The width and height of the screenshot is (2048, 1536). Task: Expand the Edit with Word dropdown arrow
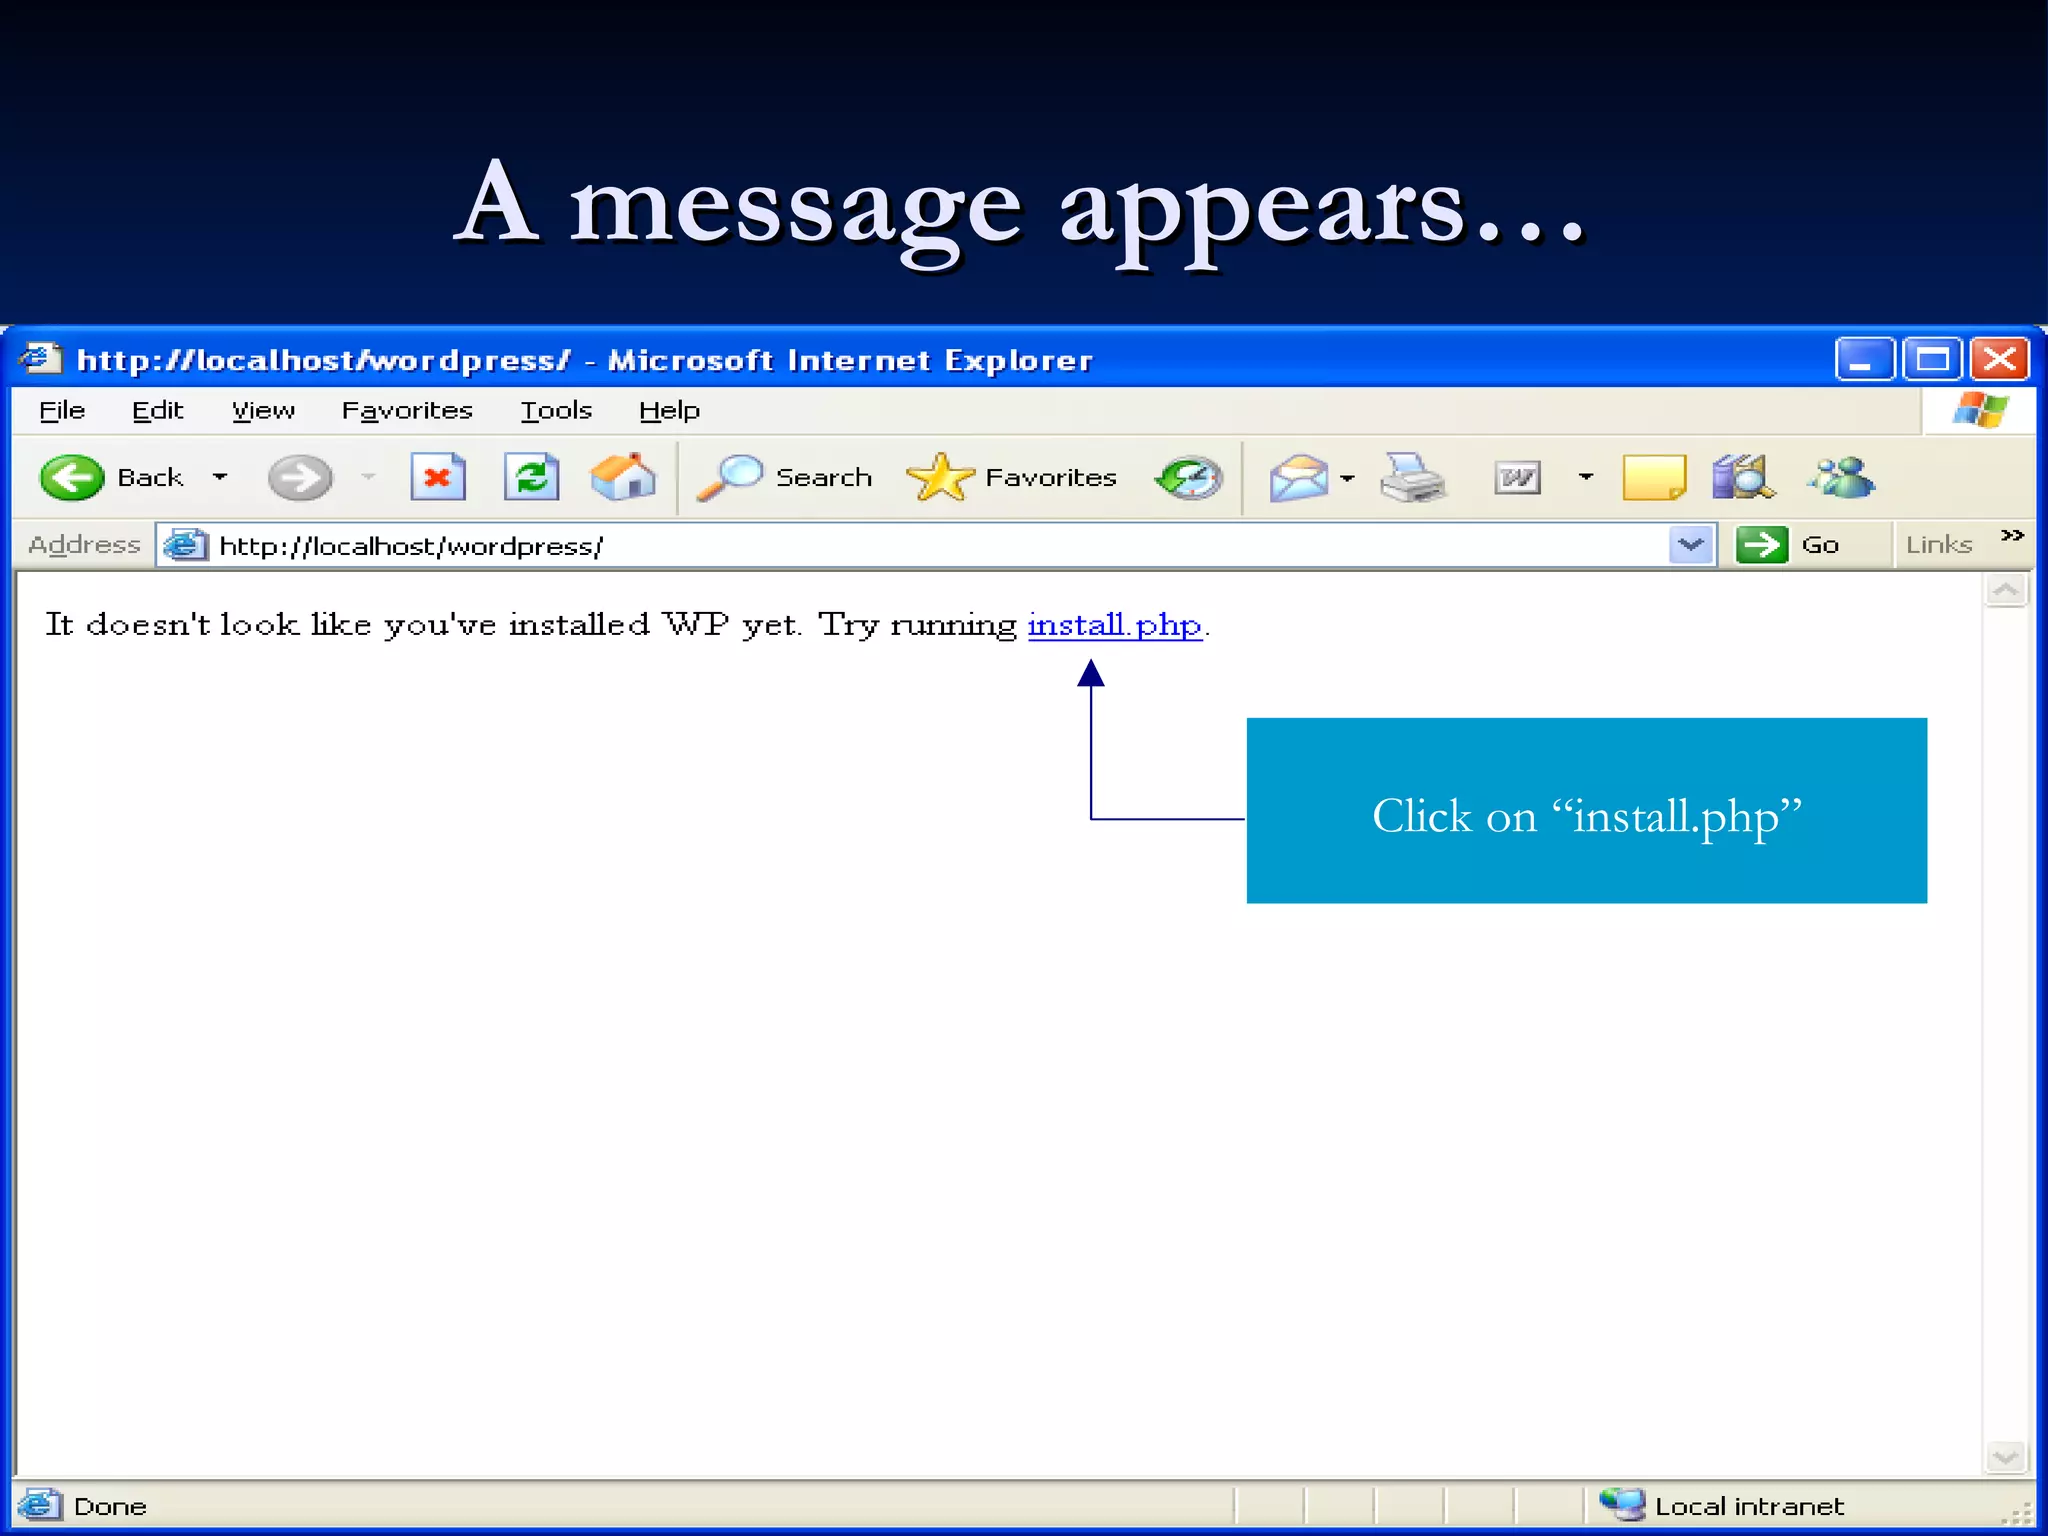tap(1585, 477)
